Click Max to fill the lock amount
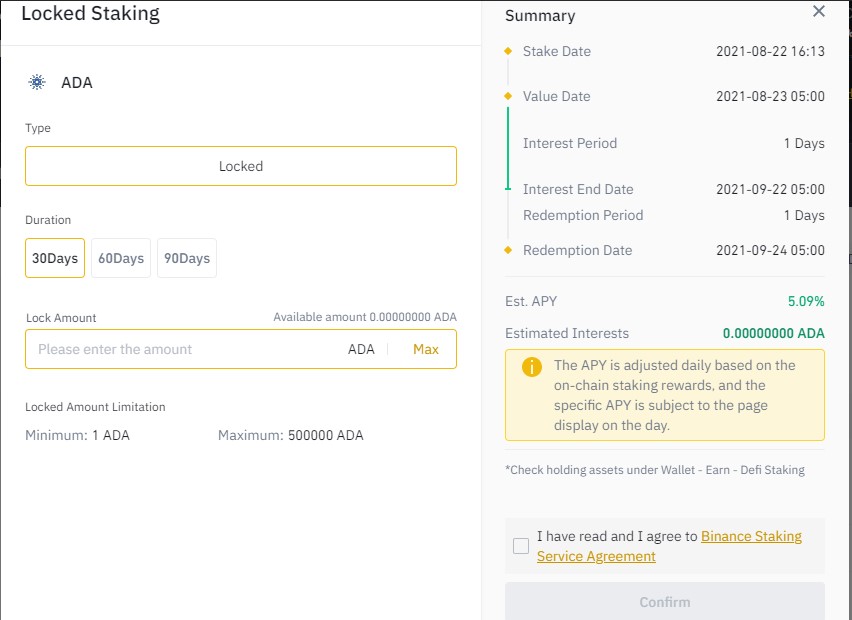Viewport: 852px width, 620px height. pos(425,349)
